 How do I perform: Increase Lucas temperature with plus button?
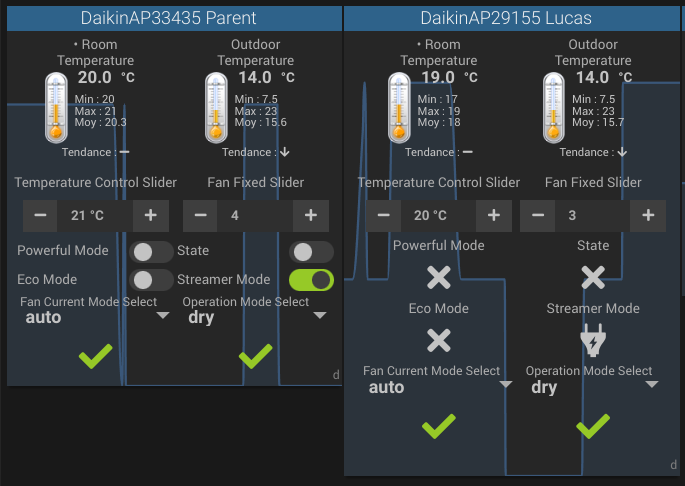494,215
